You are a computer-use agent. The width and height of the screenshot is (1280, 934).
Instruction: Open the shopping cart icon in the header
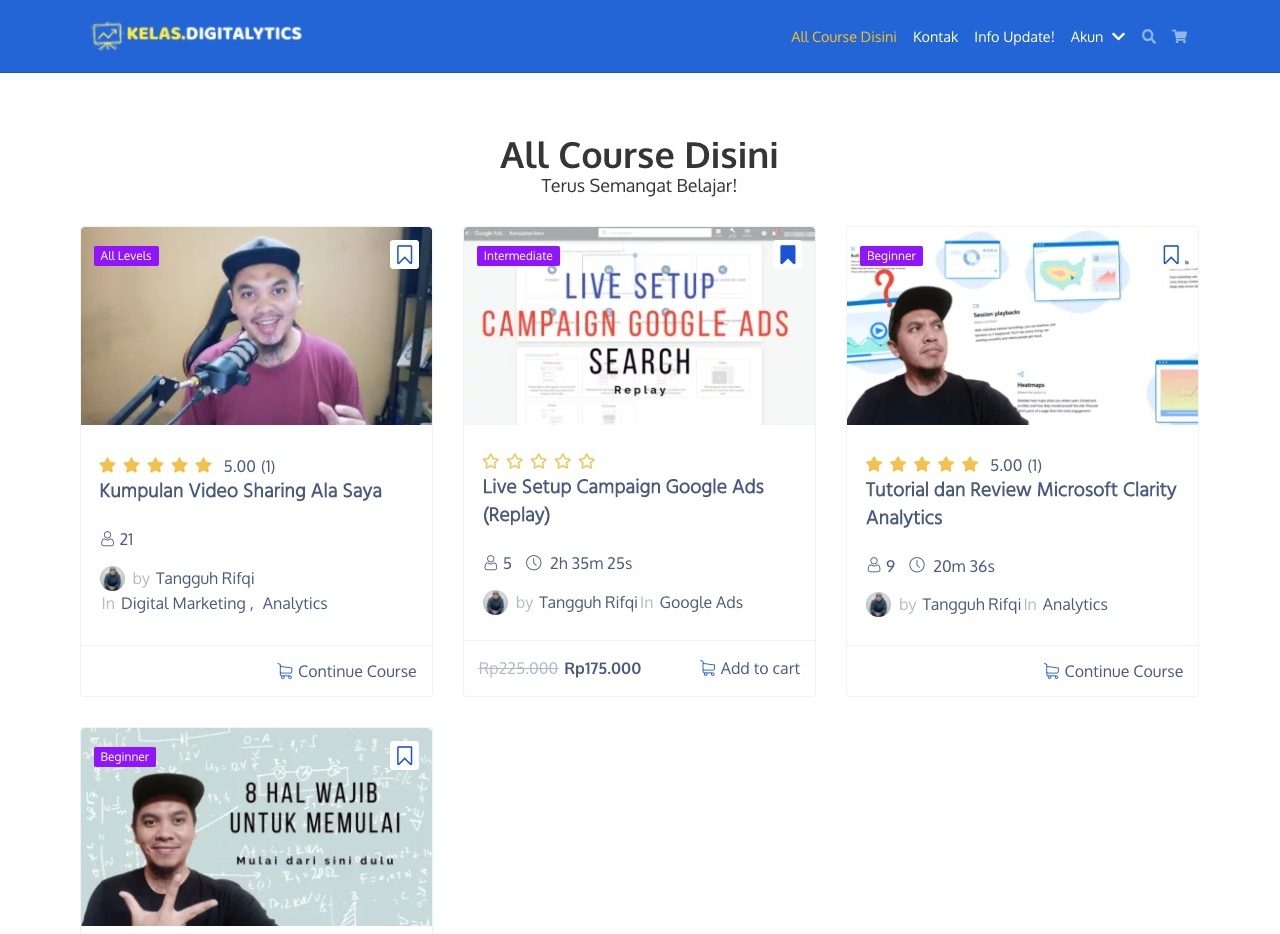1180,37
